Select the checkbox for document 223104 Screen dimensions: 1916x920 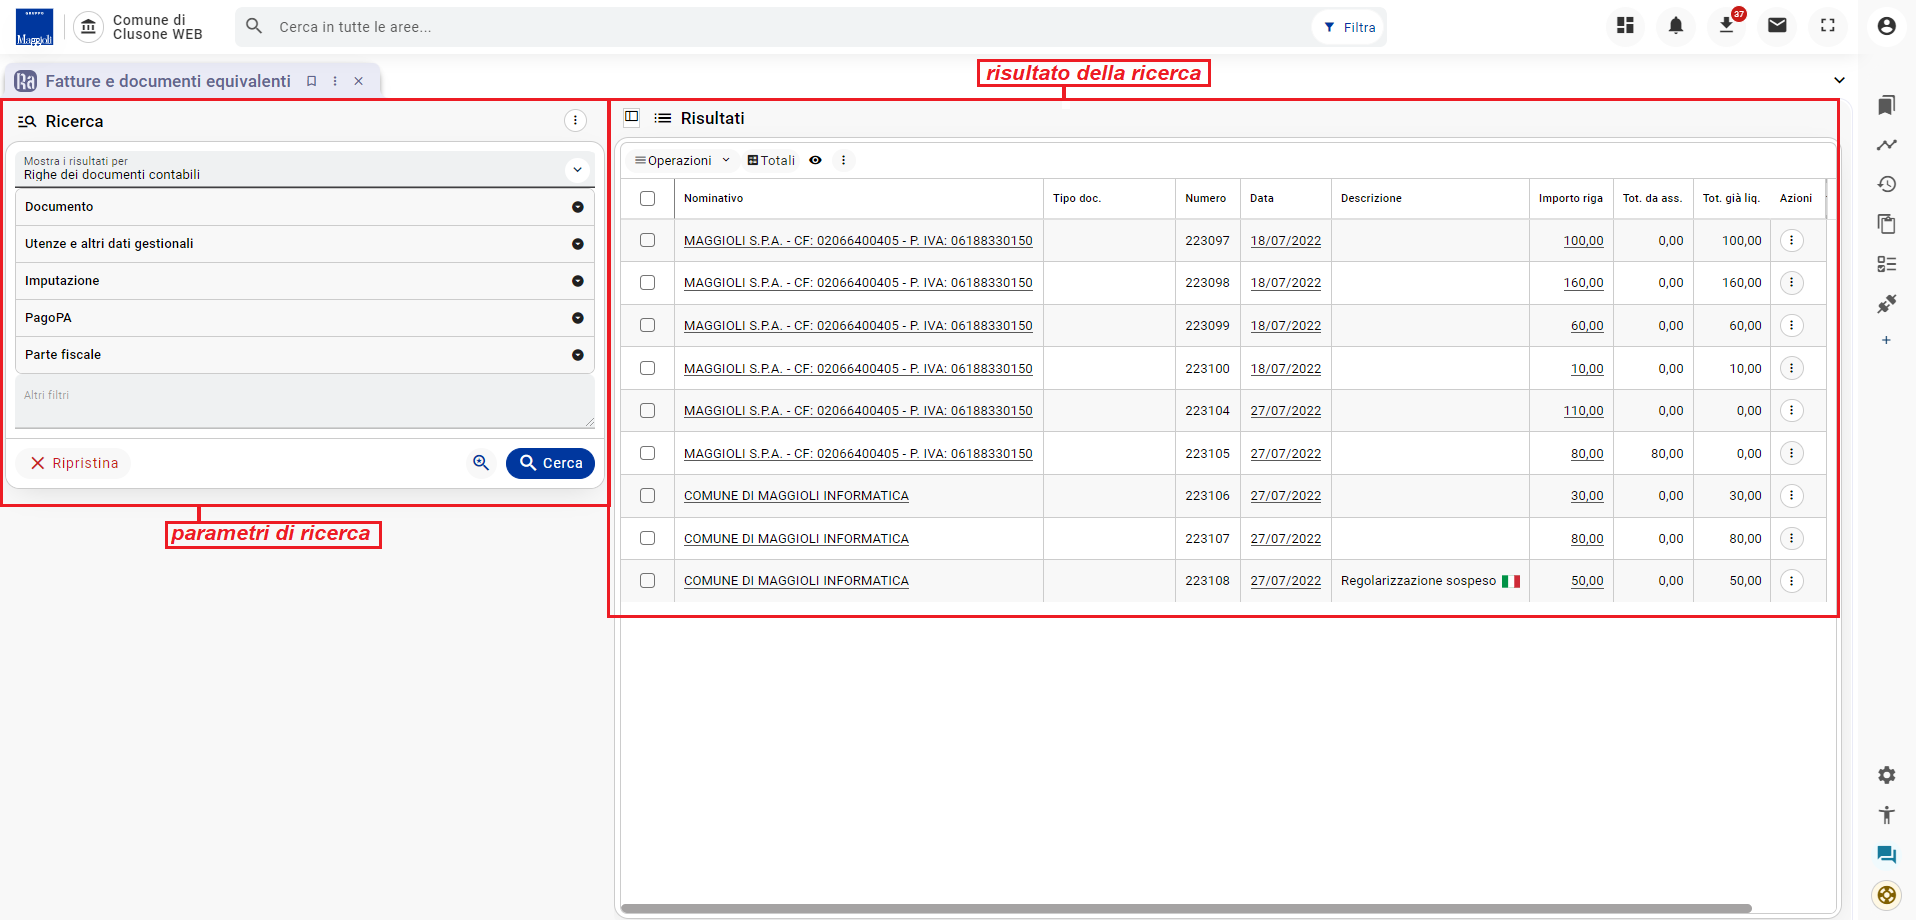[648, 411]
